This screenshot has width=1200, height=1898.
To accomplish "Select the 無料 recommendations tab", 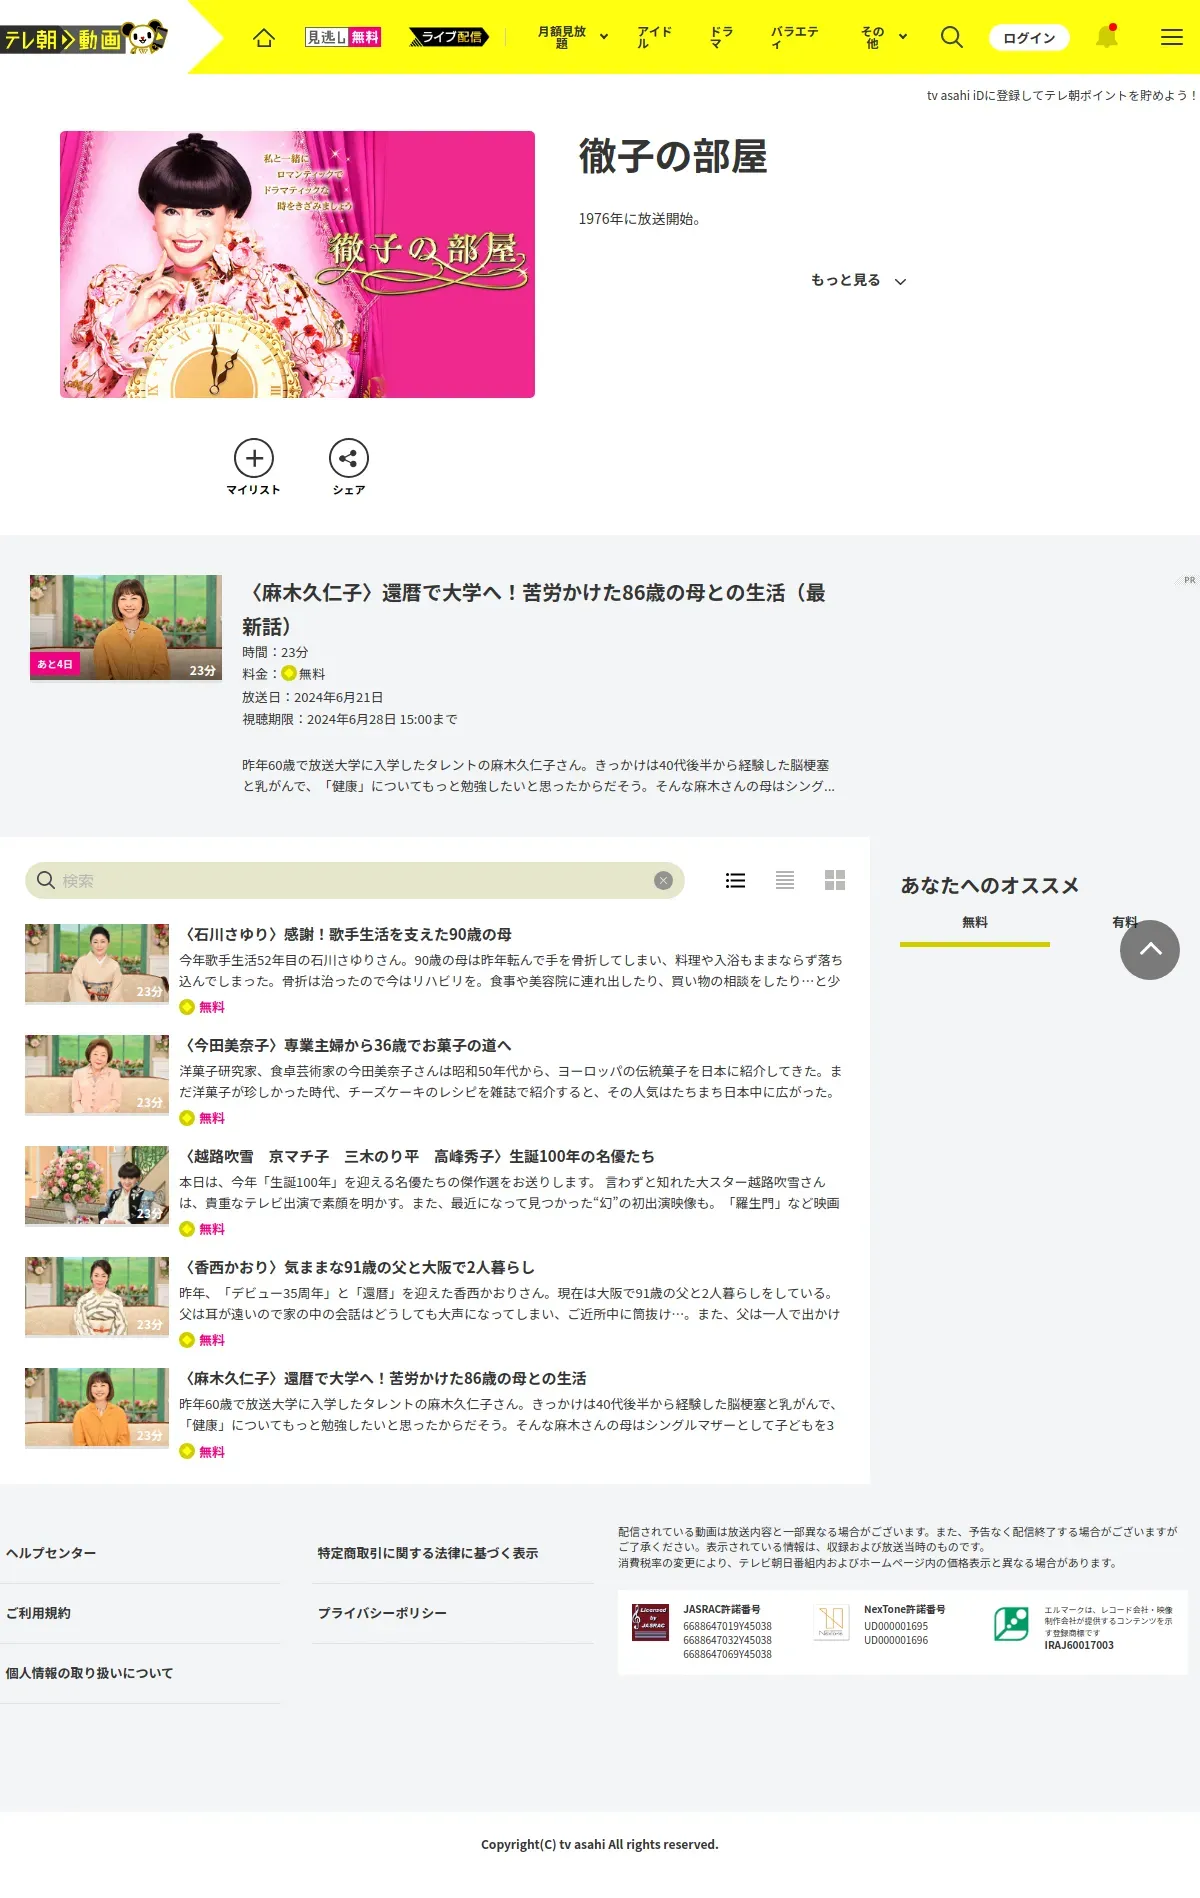I will pos(975,923).
